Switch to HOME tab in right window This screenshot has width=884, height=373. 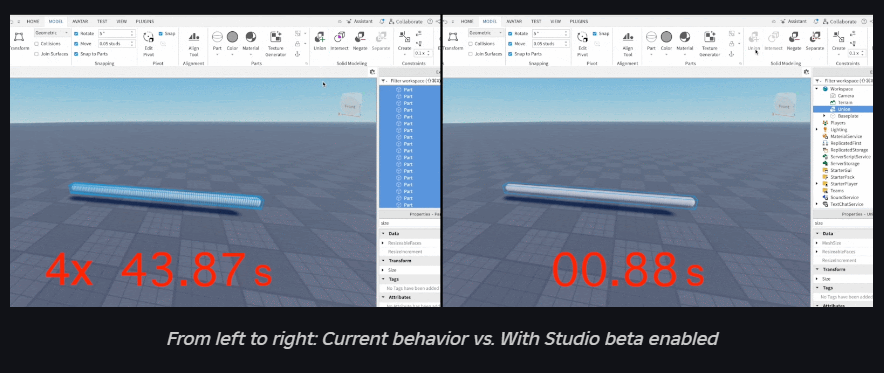pos(467,21)
